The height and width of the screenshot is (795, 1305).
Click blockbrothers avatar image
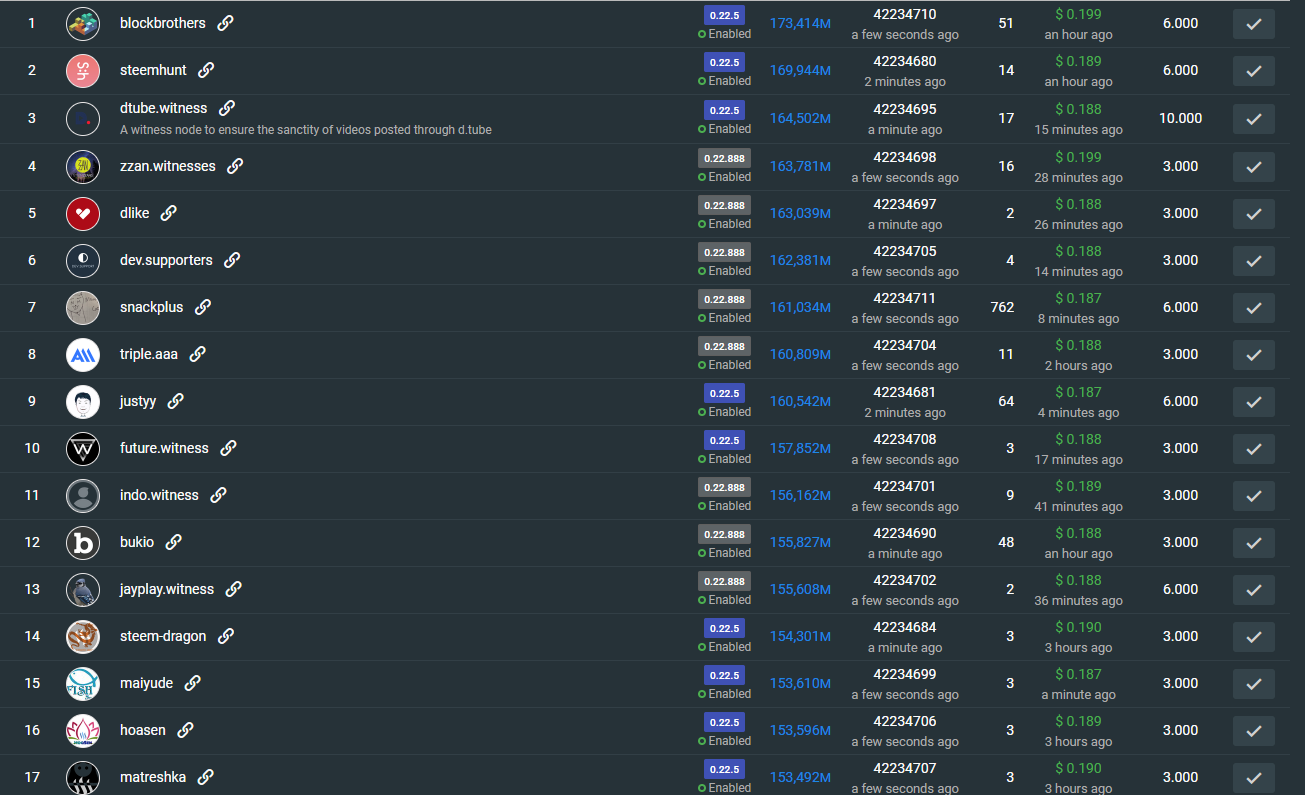[83, 24]
